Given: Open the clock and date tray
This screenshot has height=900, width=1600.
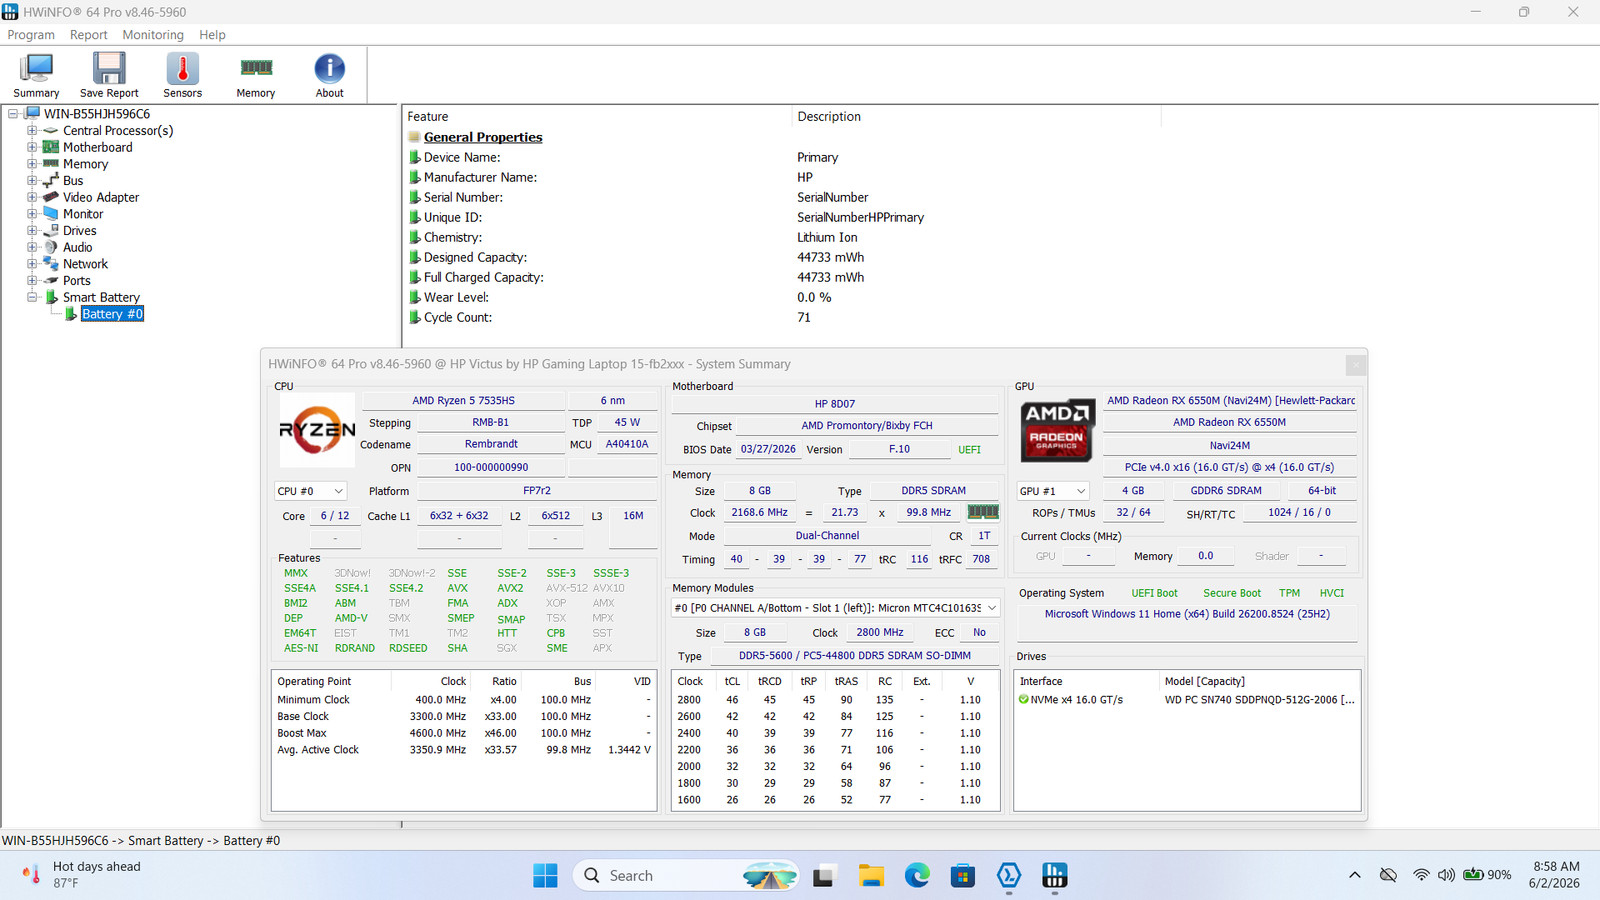Looking at the screenshot, I should coord(1553,875).
